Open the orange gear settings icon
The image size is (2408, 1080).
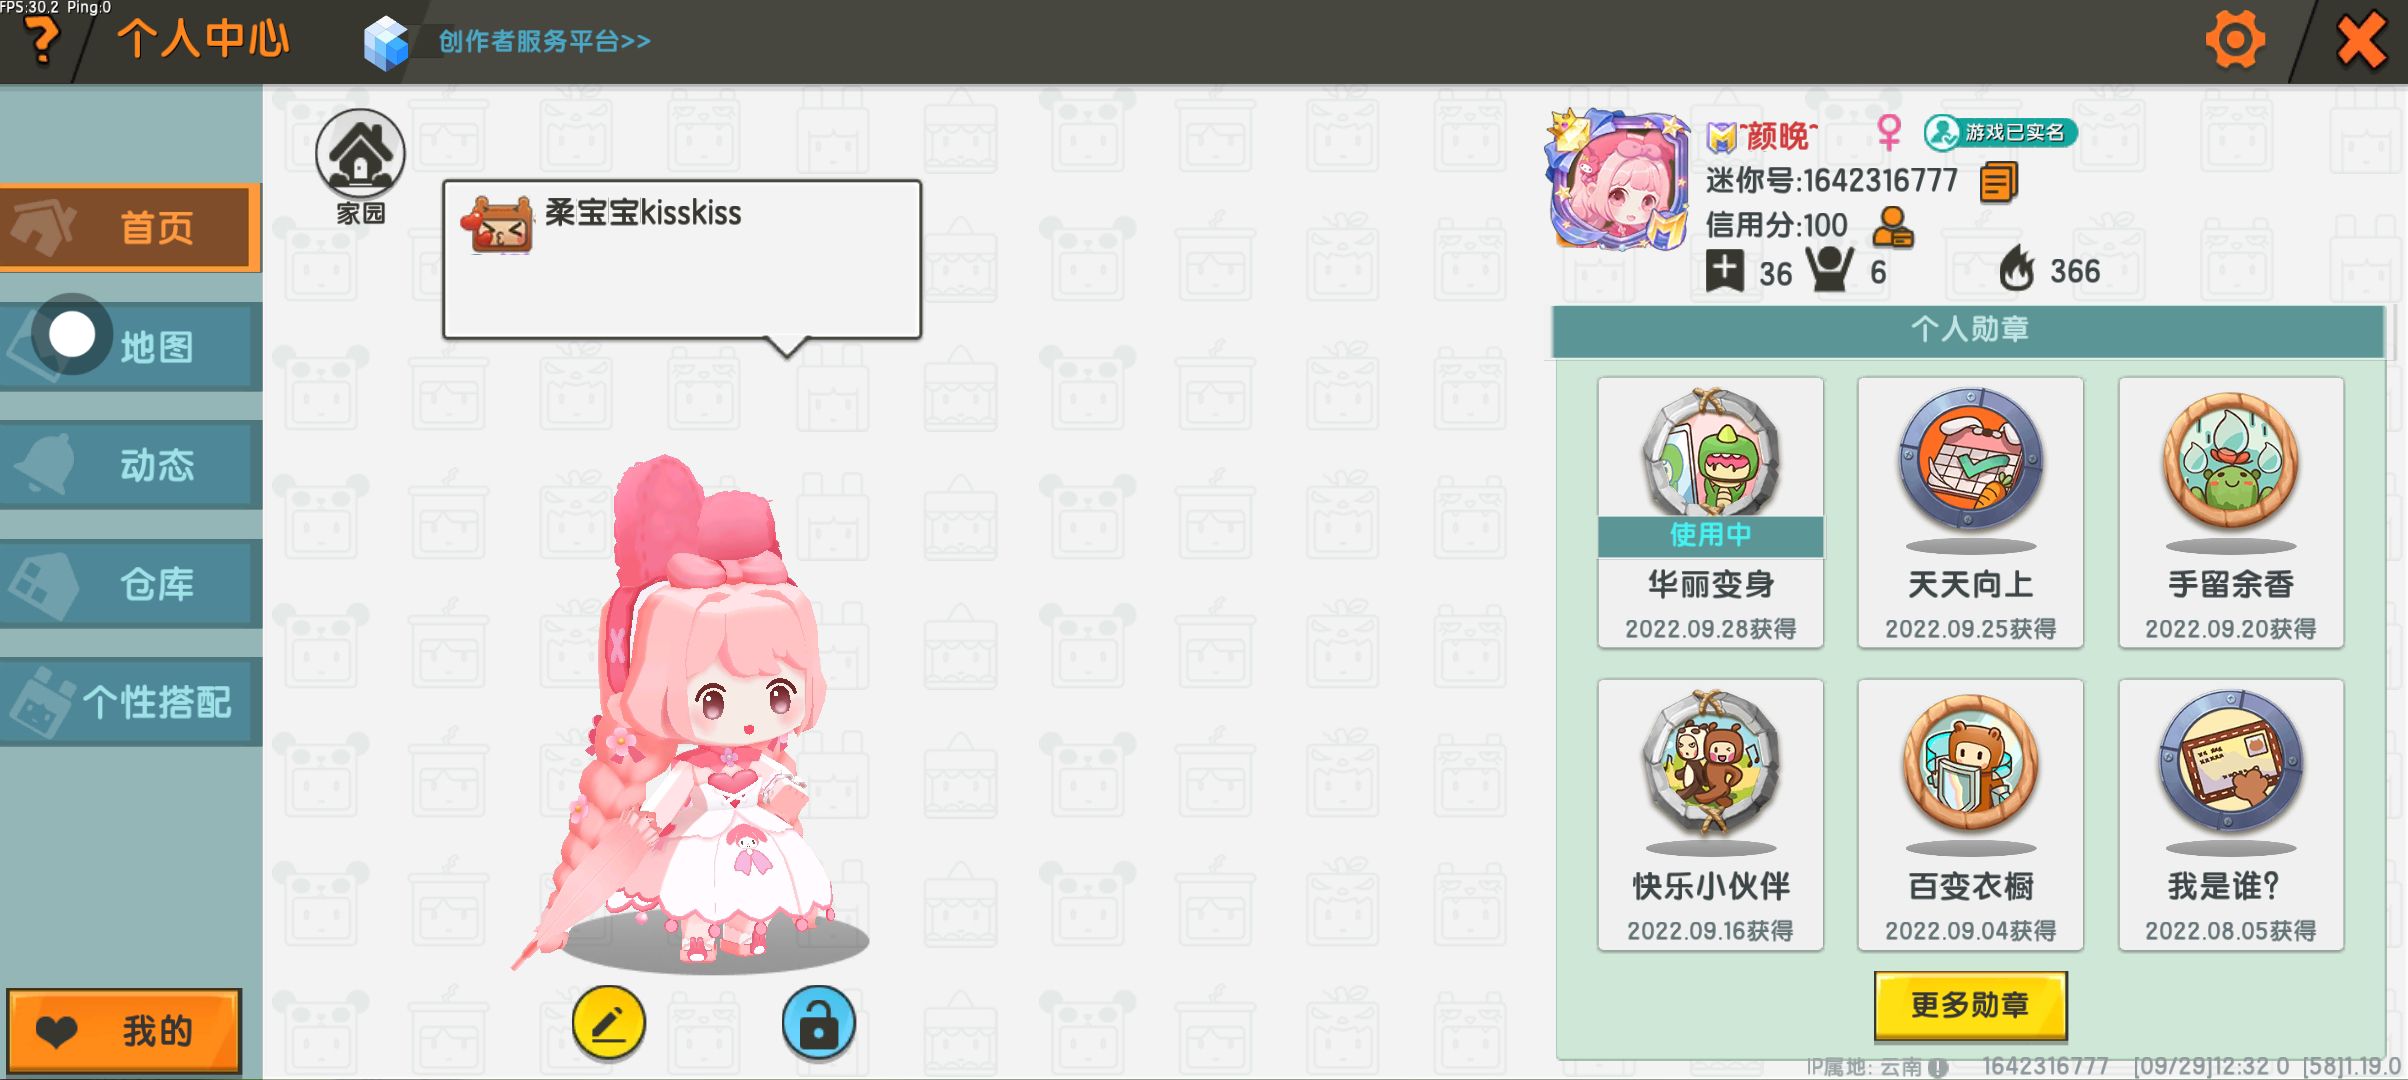point(2234,40)
